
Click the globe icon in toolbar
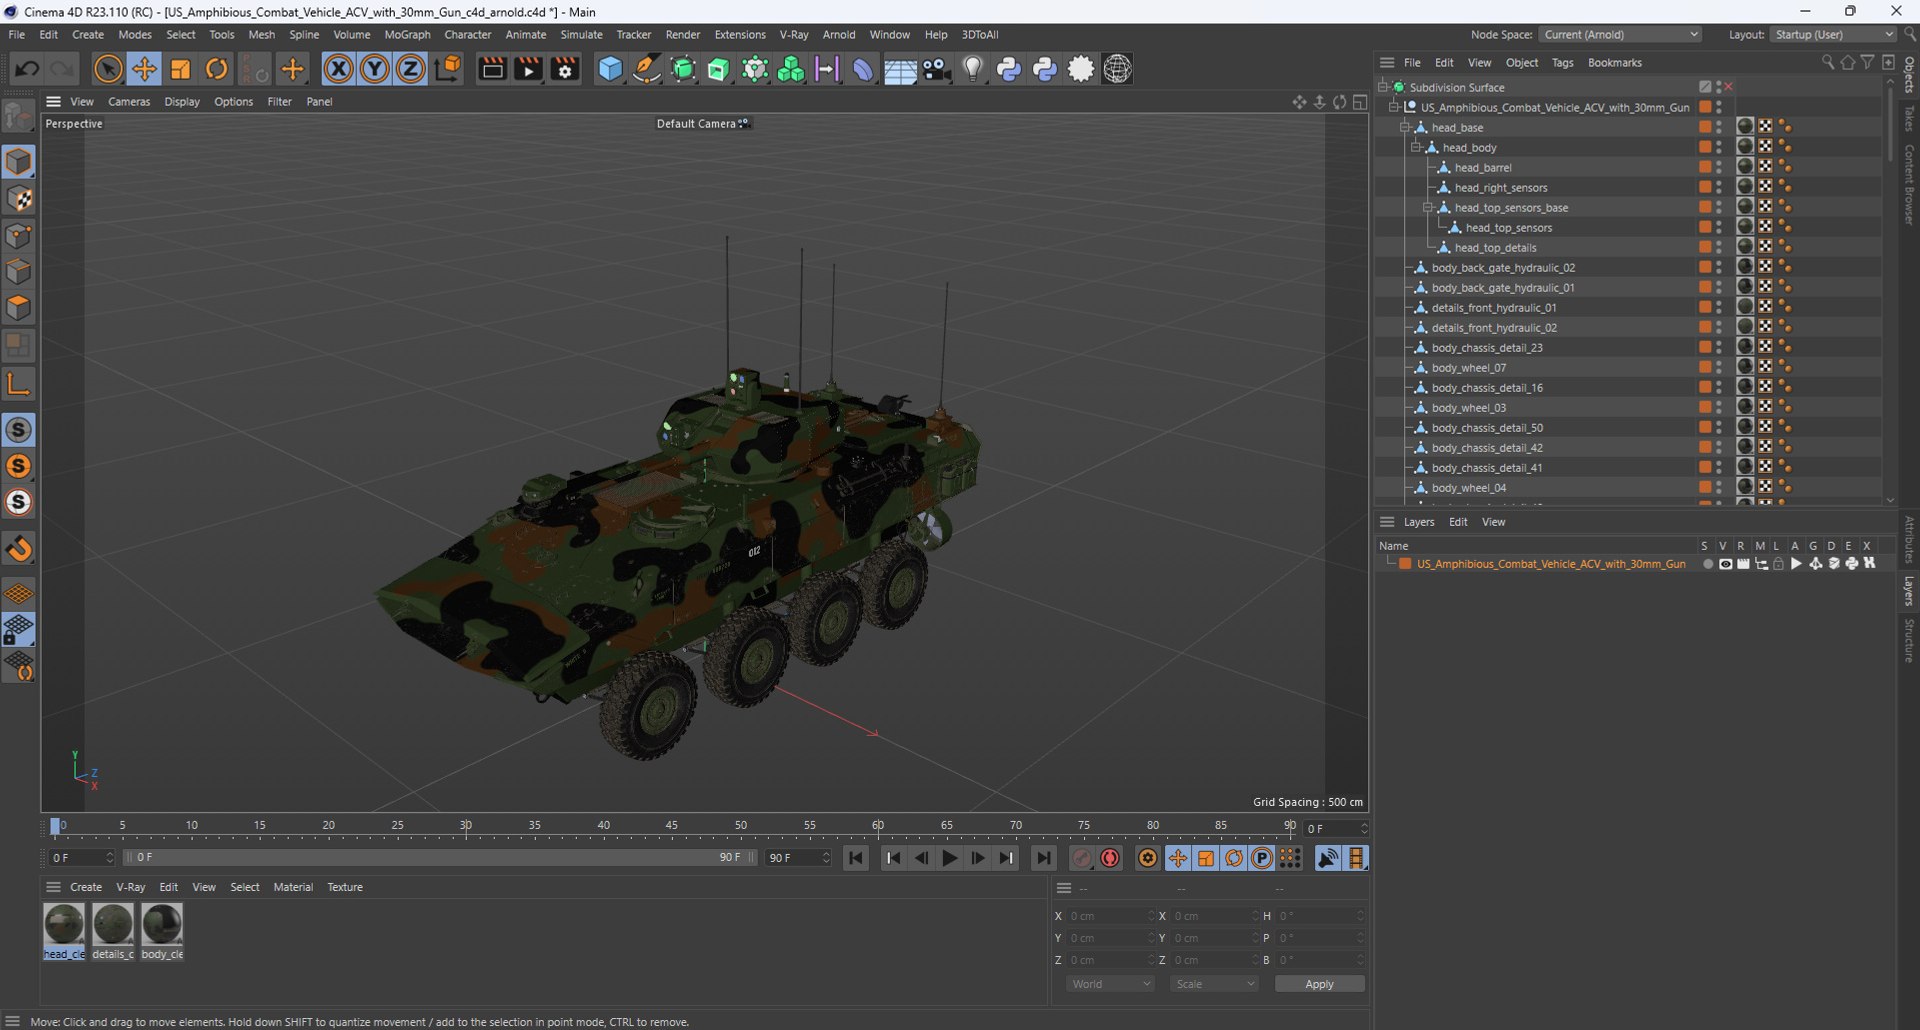[1117, 69]
